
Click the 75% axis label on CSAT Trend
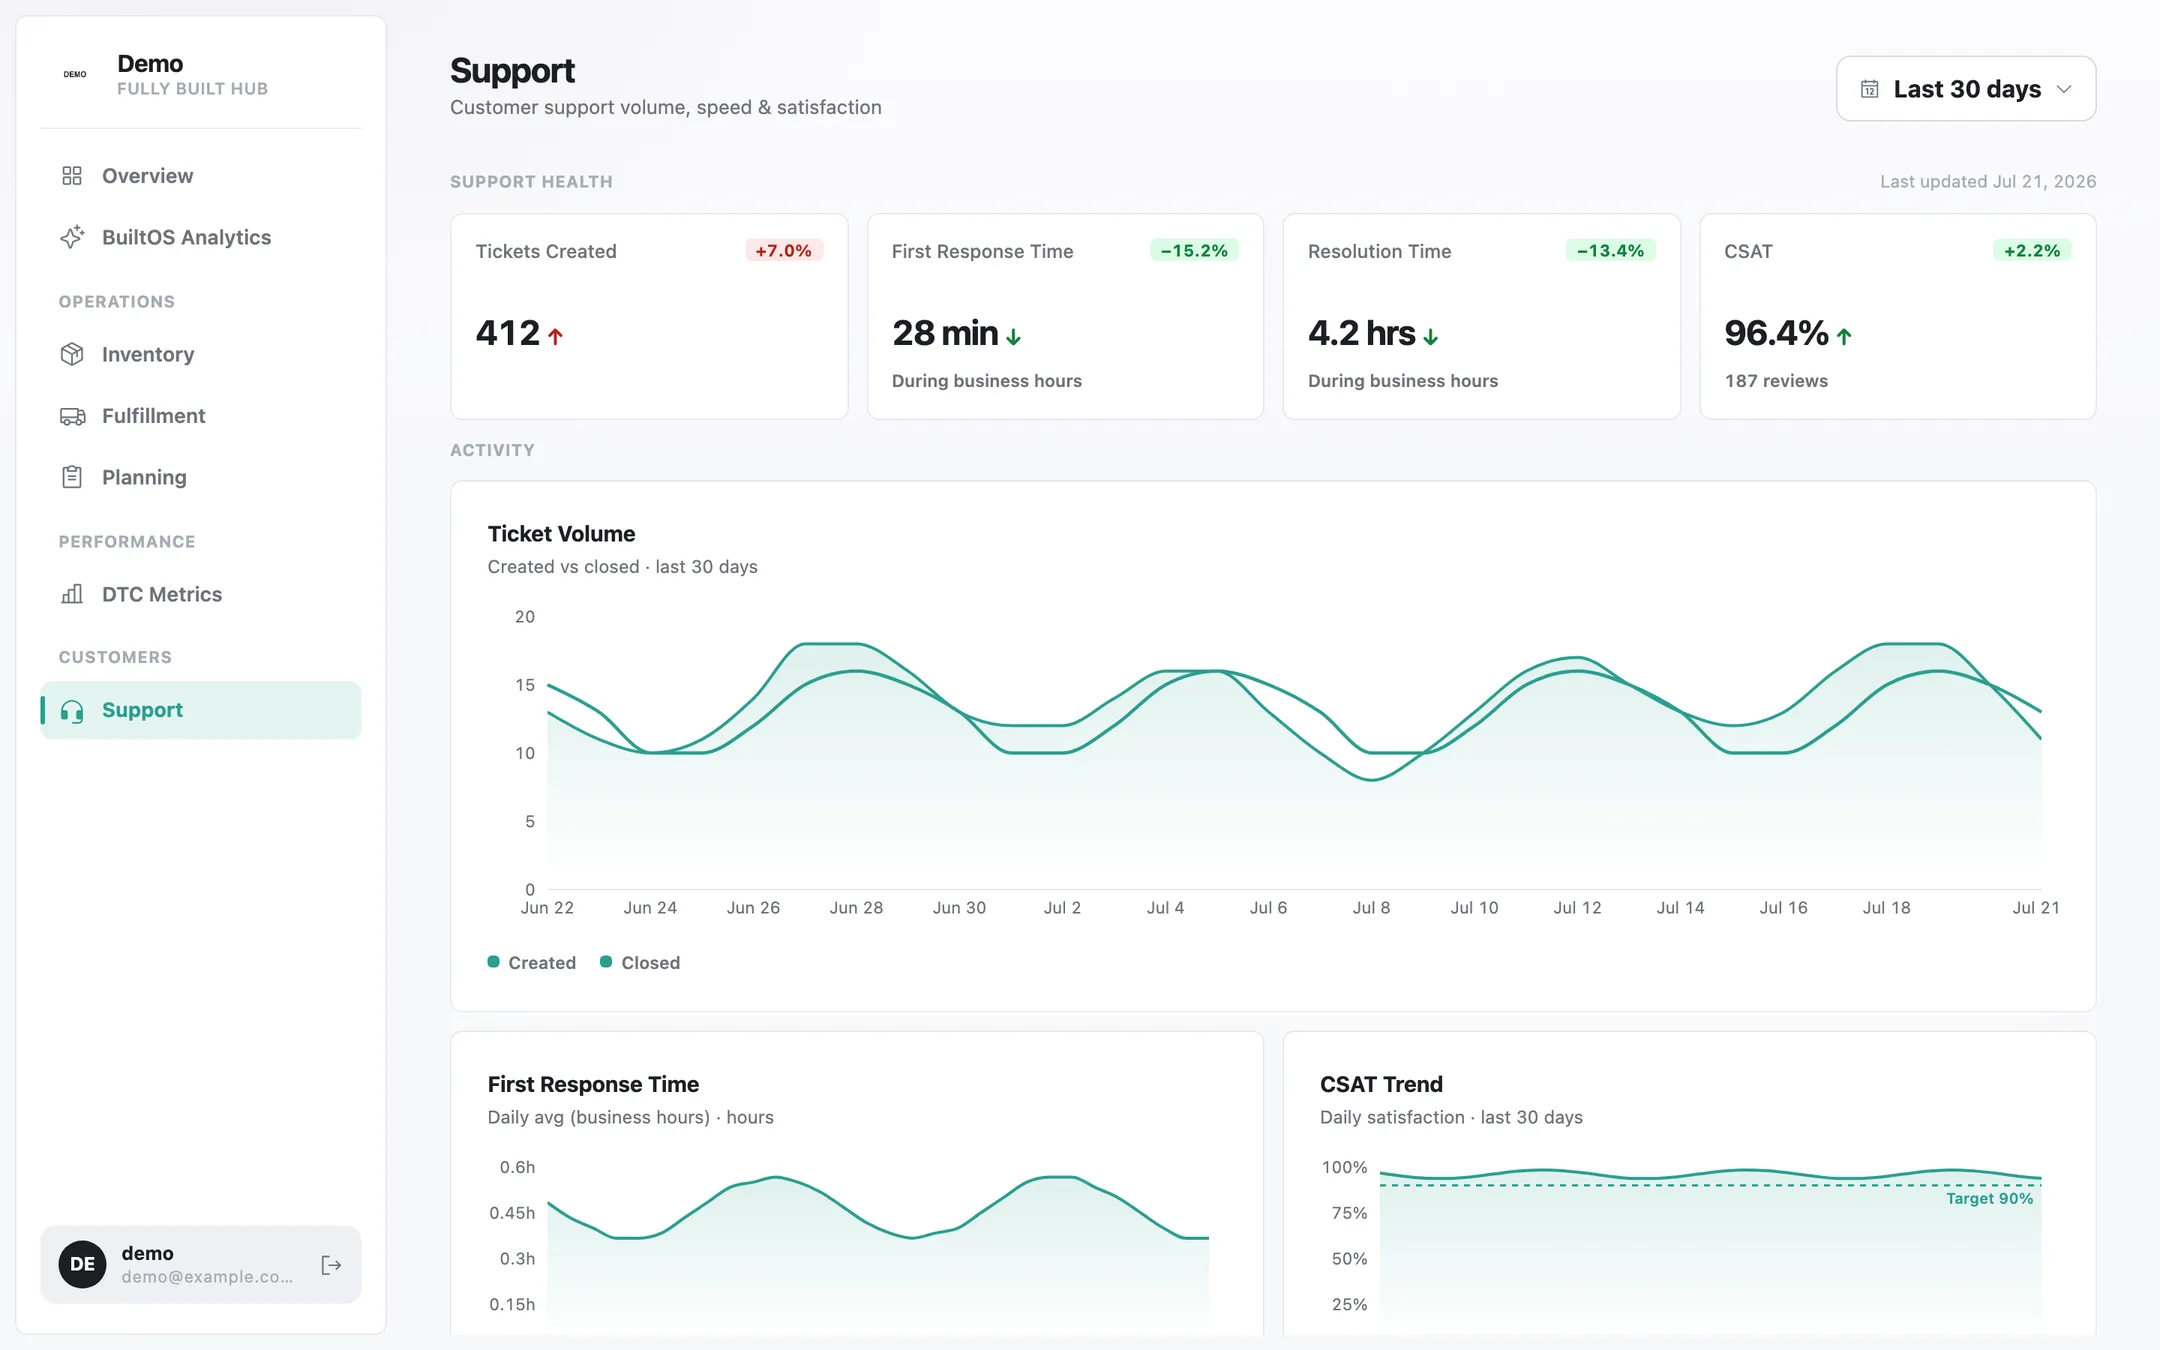click(x=1349, y=1213)
